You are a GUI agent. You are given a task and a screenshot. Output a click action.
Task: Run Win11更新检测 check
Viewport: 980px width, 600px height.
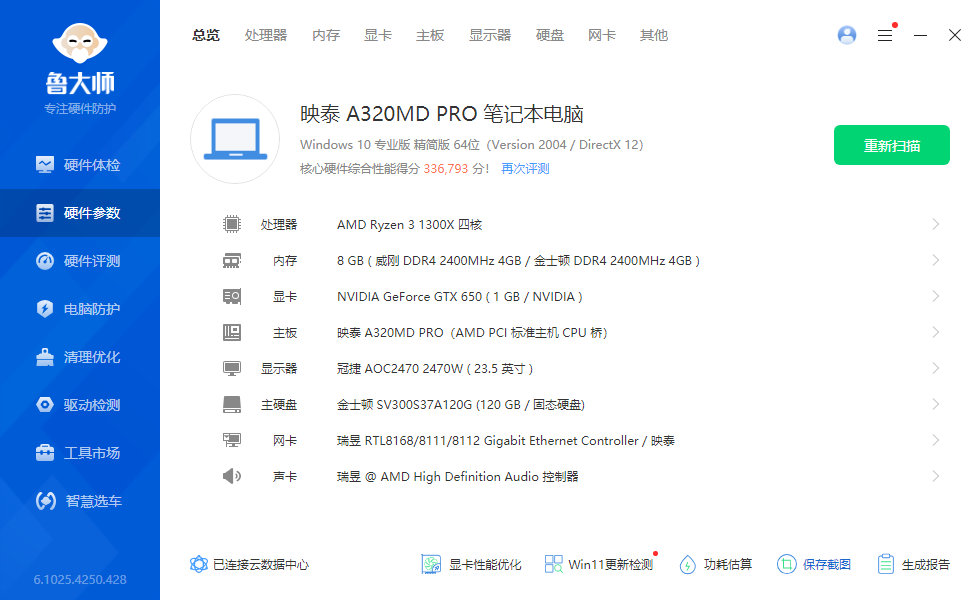coord(611,564)
